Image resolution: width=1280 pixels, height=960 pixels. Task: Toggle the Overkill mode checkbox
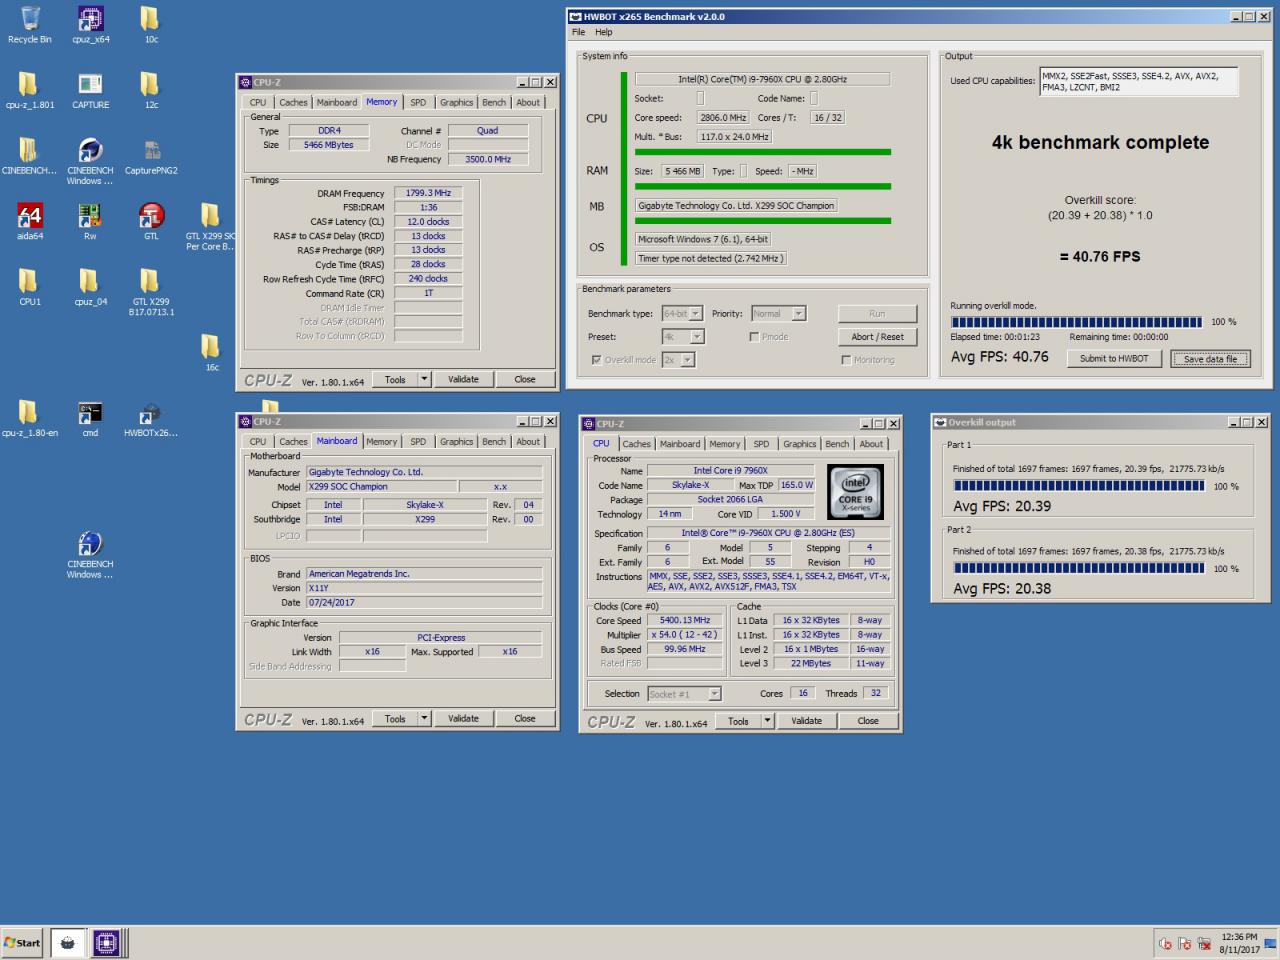597,360
